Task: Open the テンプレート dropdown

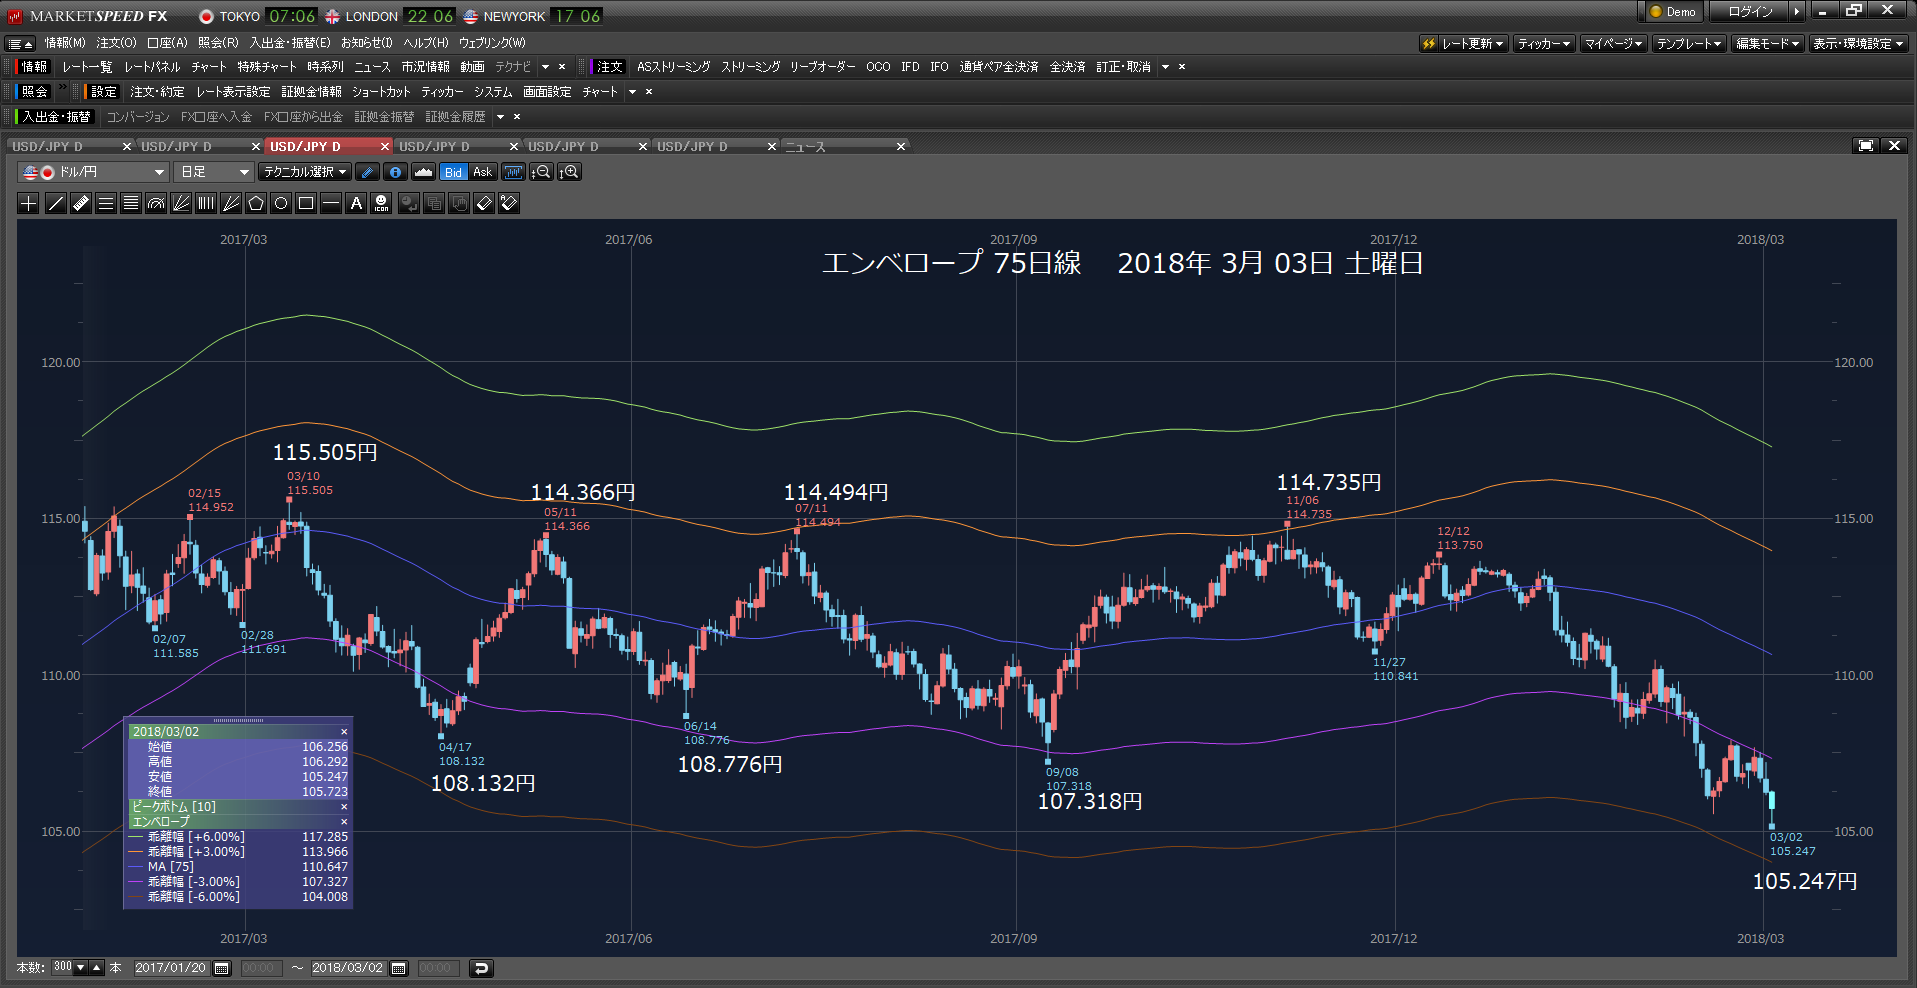Action: [1689, 44]
